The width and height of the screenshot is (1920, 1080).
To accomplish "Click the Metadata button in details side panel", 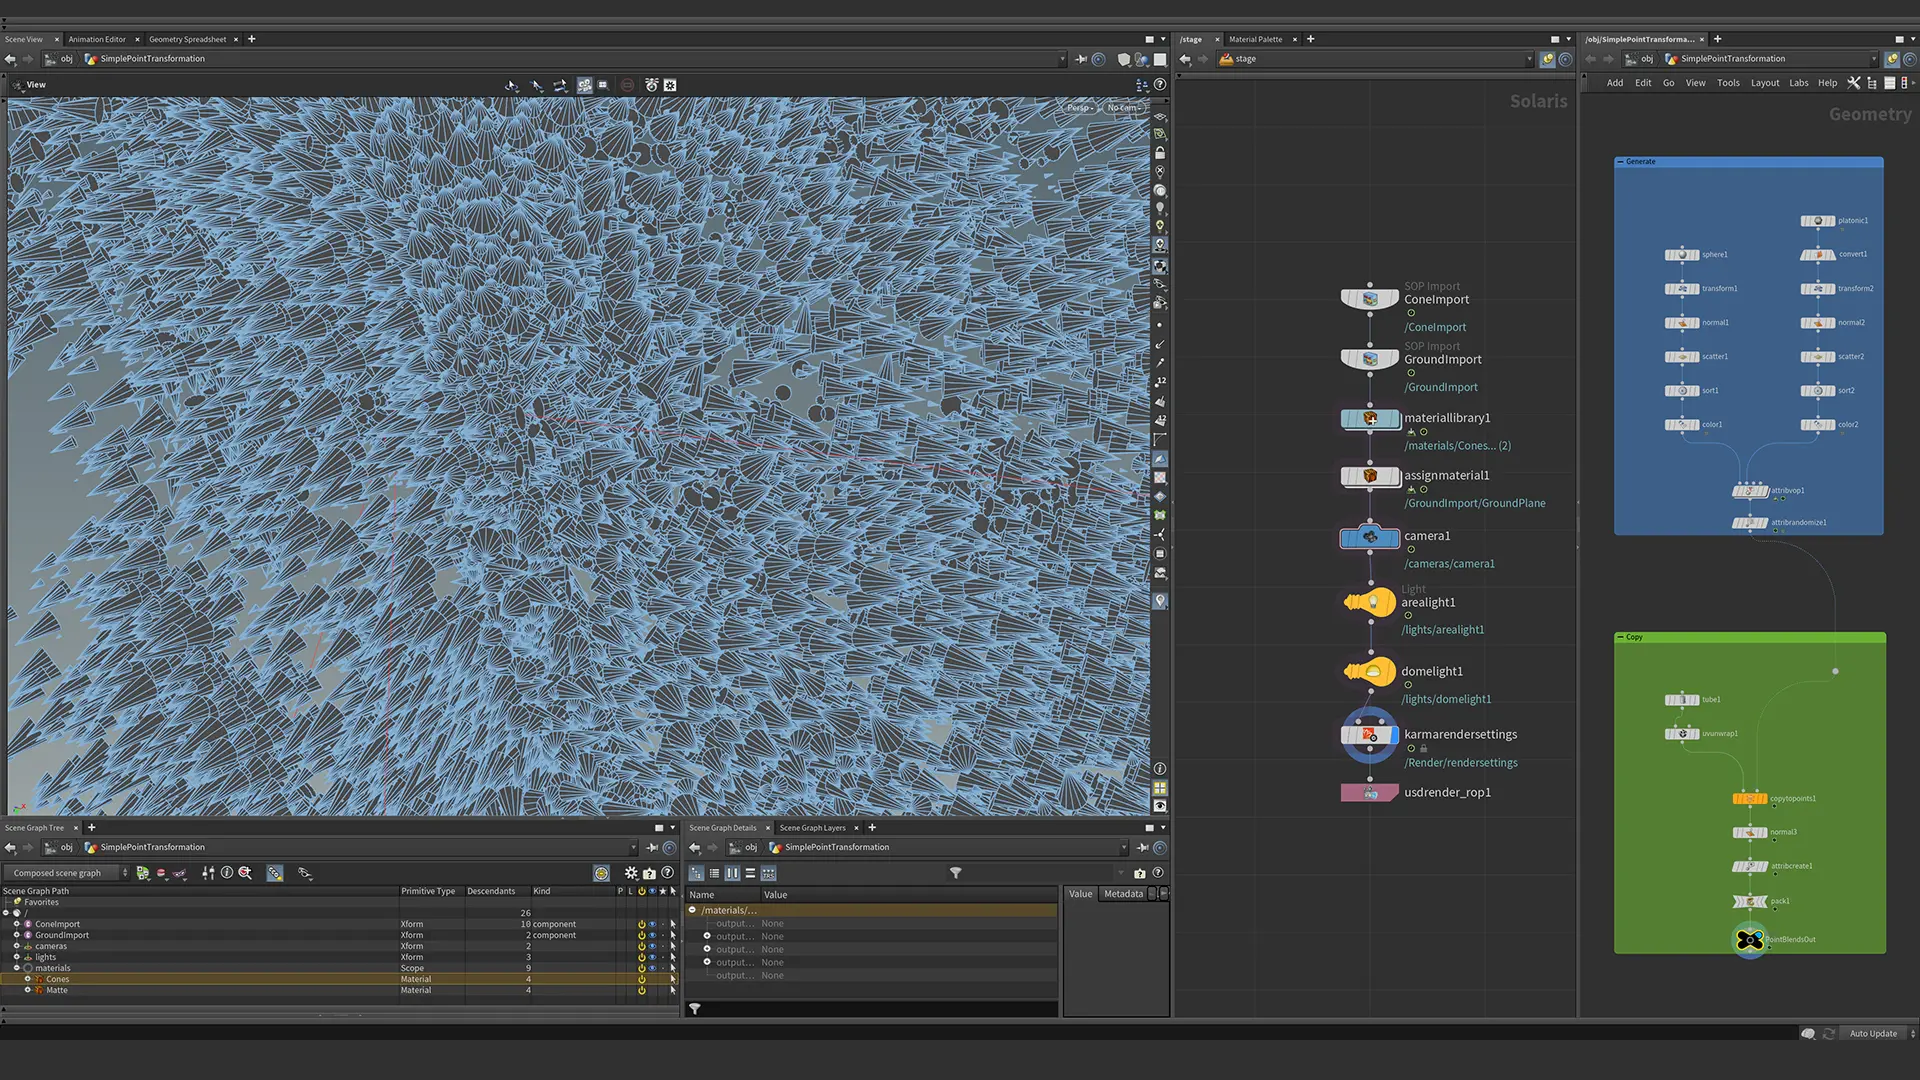I will click(1123, 894).
